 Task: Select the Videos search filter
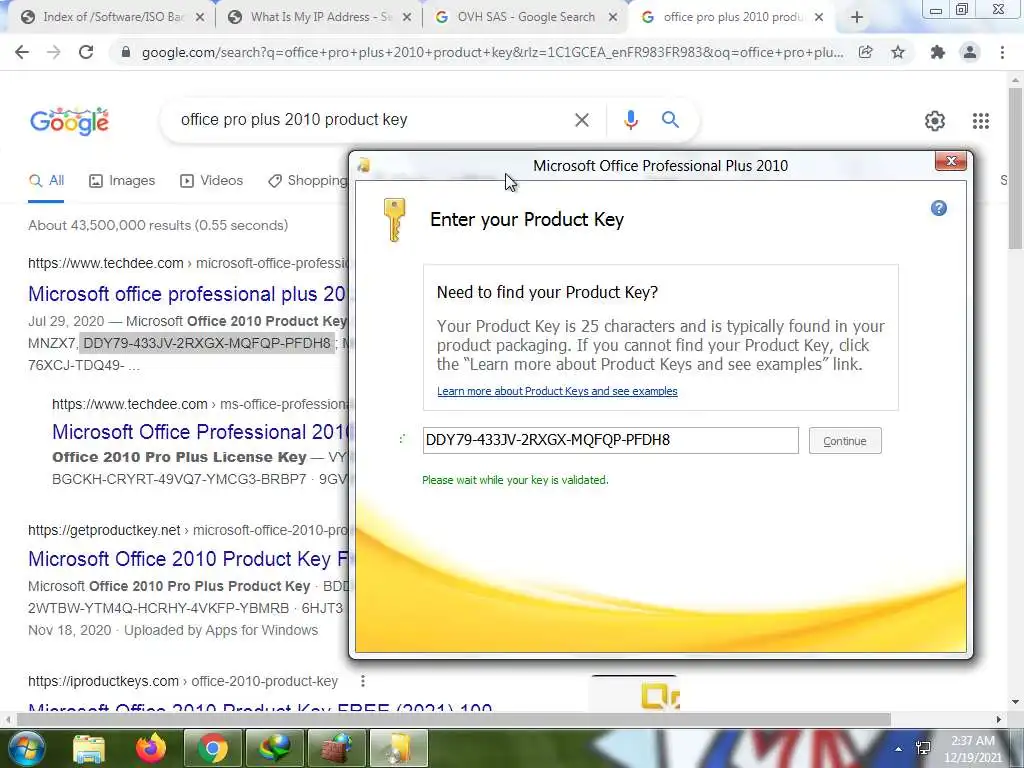[212, 181]
